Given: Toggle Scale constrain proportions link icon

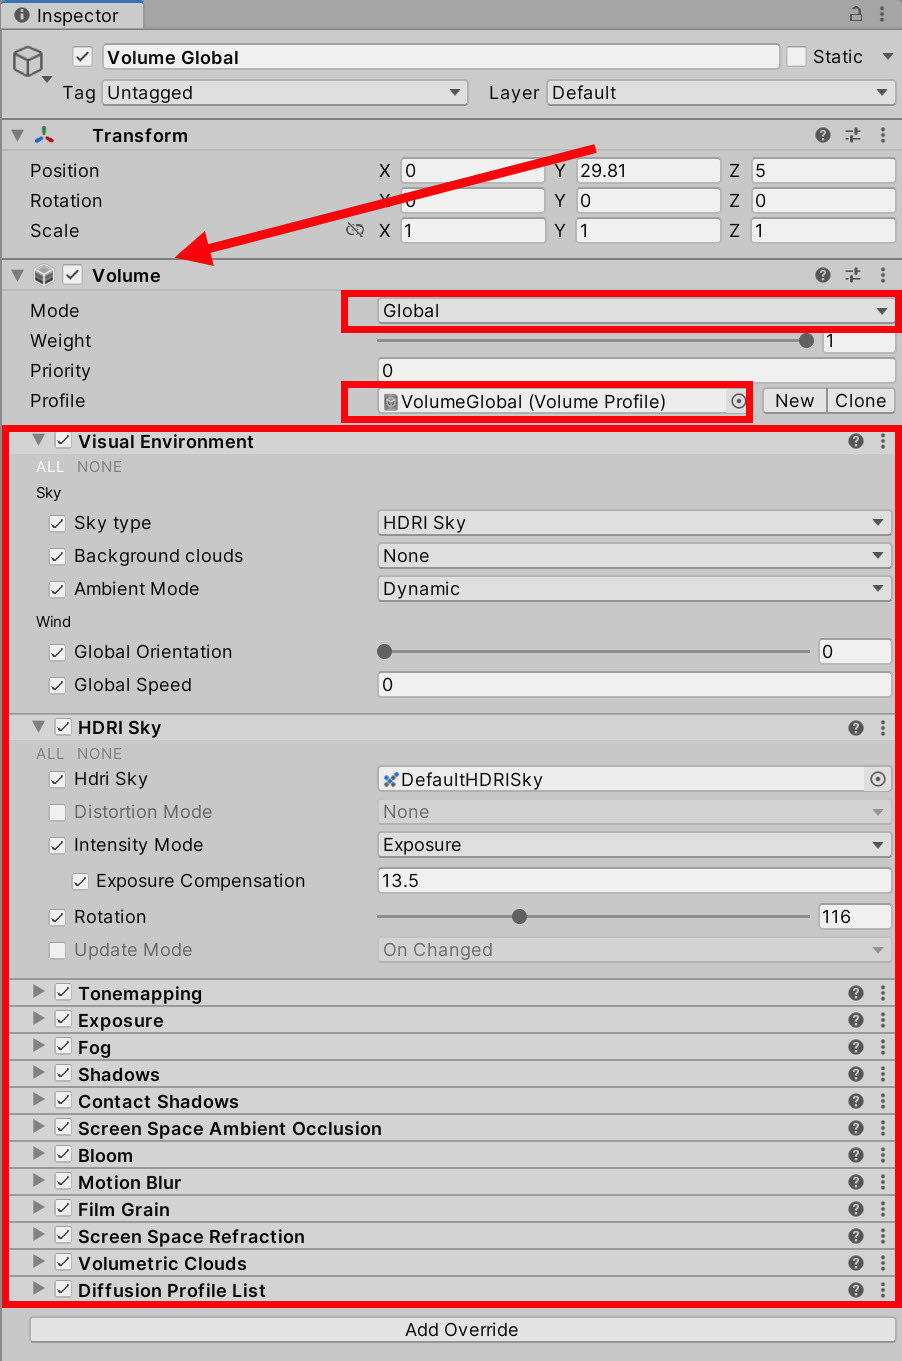Looking at the screenshot, I should point(354,231).
